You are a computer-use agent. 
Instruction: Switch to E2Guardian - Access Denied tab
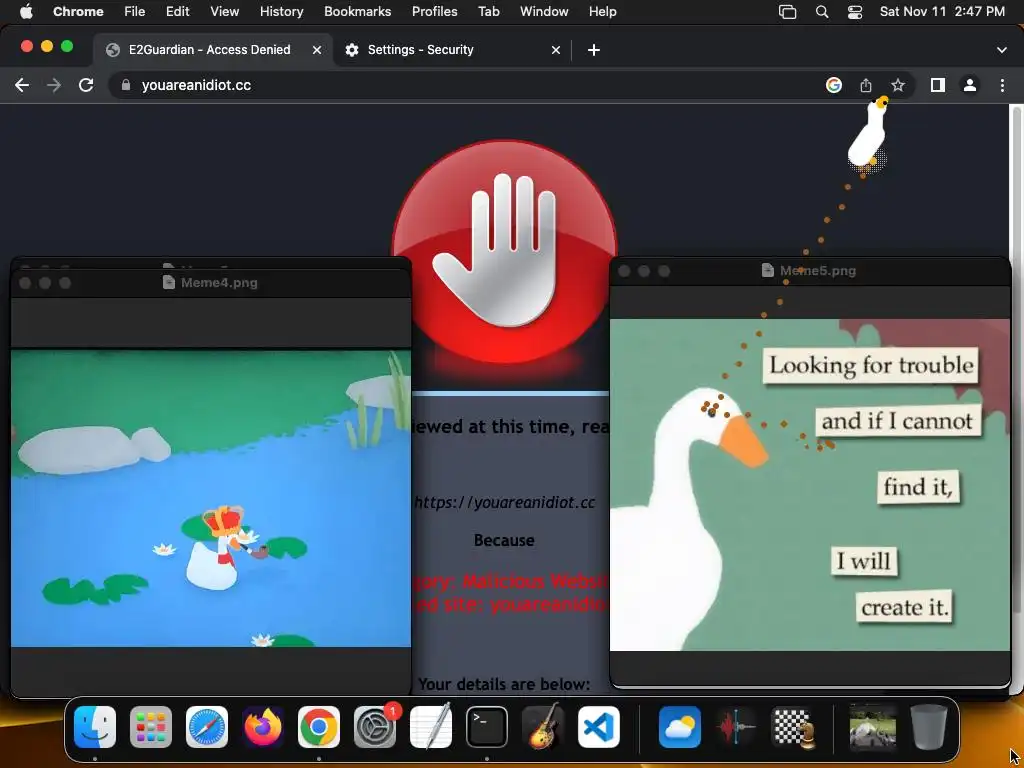pyautogui.click(x=209, y=50)
